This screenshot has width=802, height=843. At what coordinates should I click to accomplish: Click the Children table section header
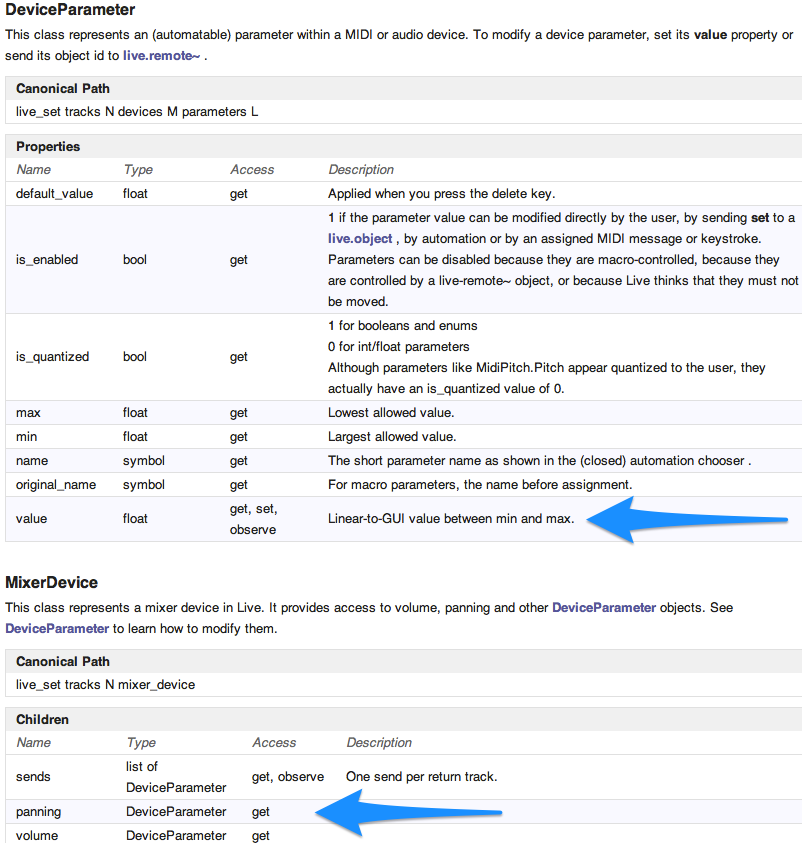click(42, 719)
